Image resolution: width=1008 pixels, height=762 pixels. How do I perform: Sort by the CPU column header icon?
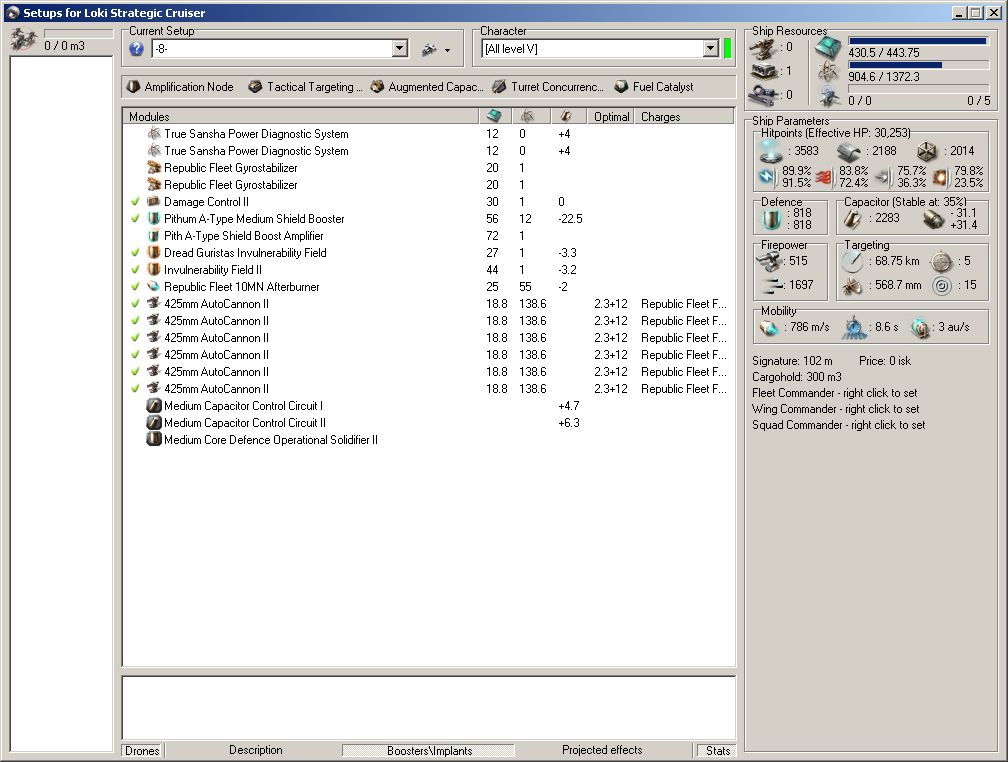pyautogui.click(x=494, y=116)
